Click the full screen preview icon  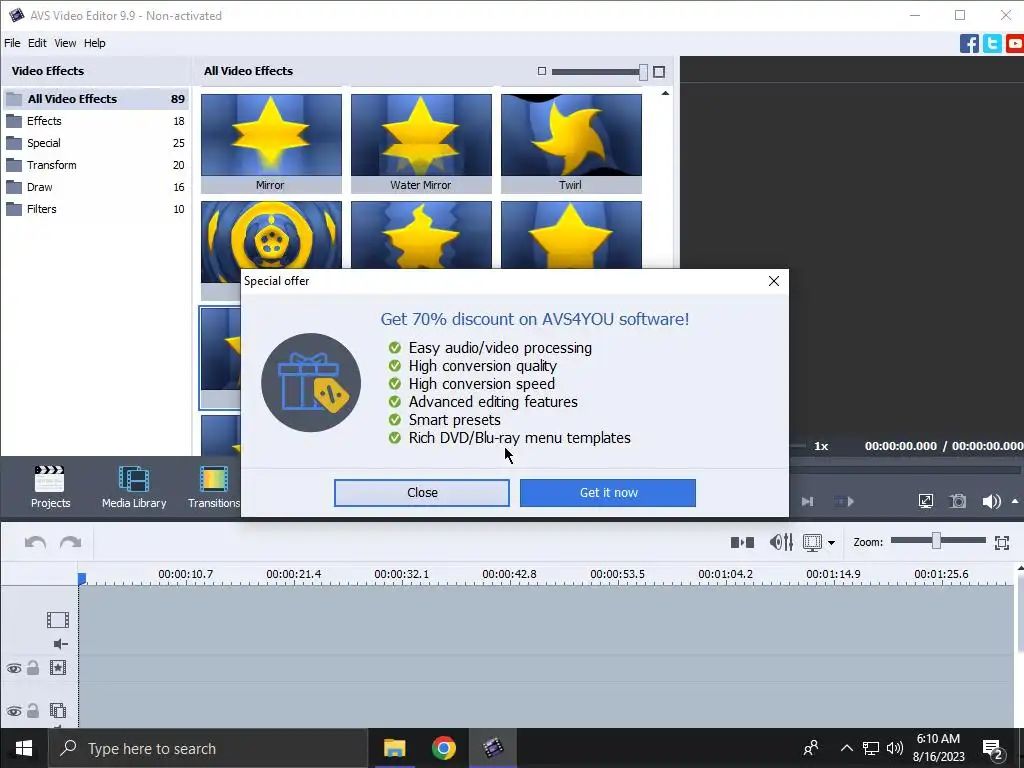click(x=925, y=501)
